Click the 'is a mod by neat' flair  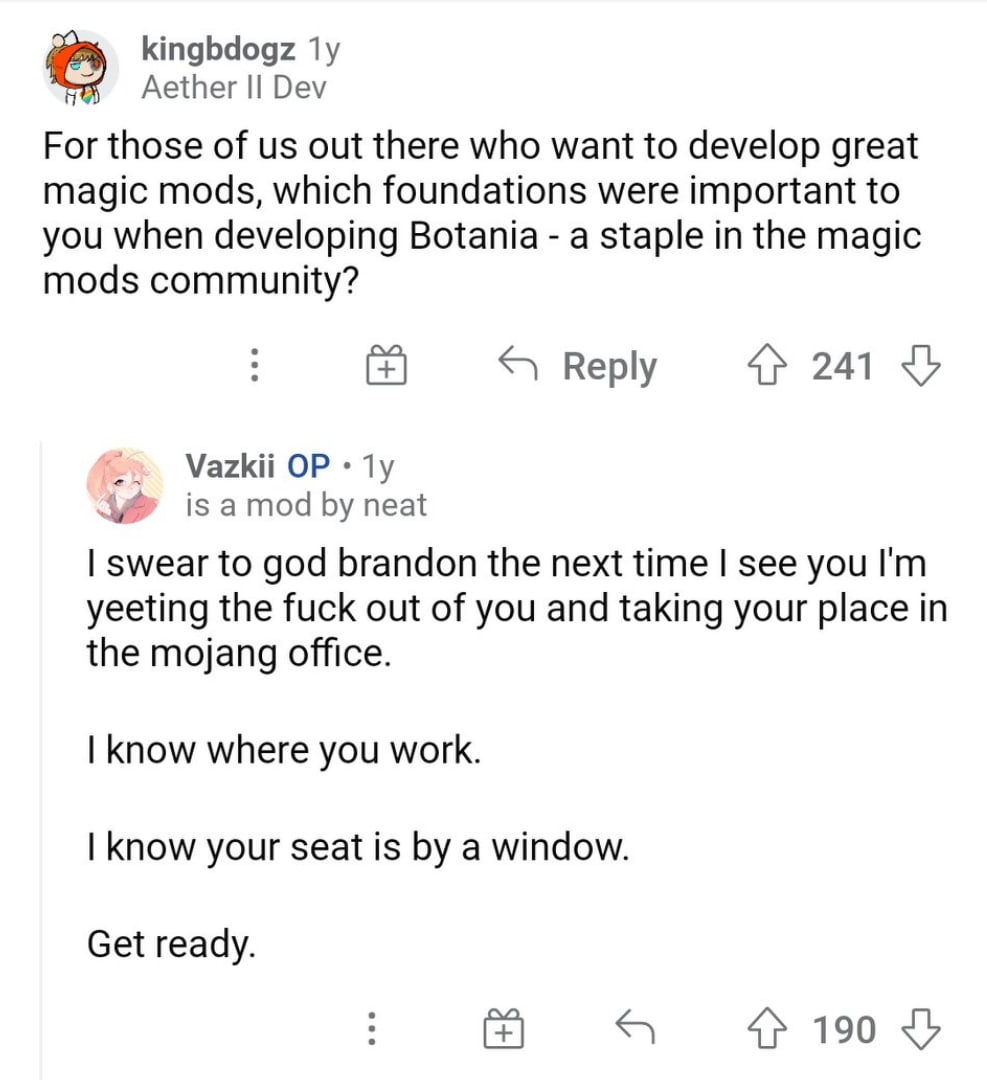click(x=306, y=506)
